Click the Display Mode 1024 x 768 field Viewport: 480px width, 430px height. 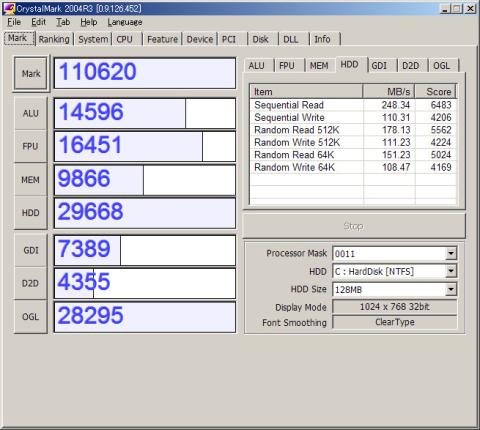pos(395,307)
